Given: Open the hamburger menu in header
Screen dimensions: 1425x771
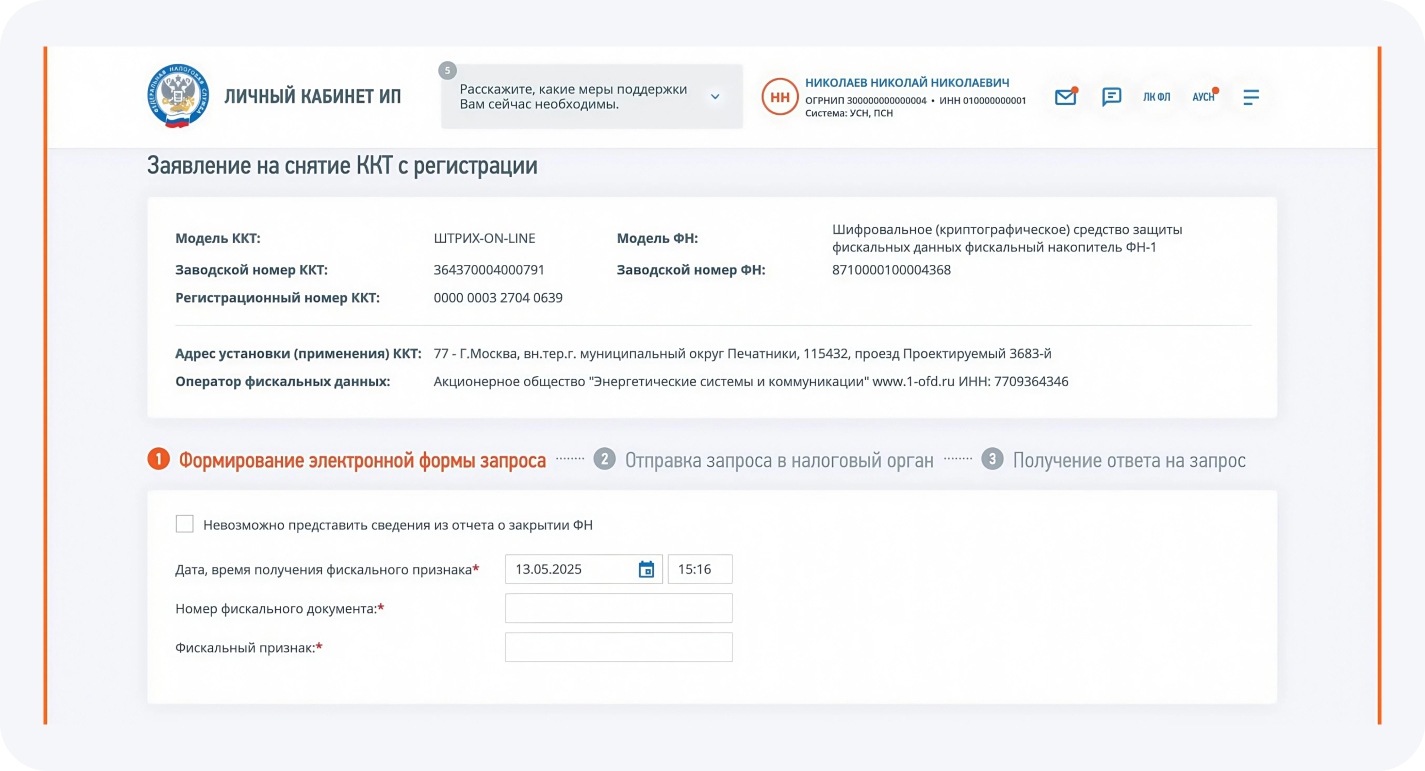Looking at the screenshot, I should click(x=1251, y=97).
